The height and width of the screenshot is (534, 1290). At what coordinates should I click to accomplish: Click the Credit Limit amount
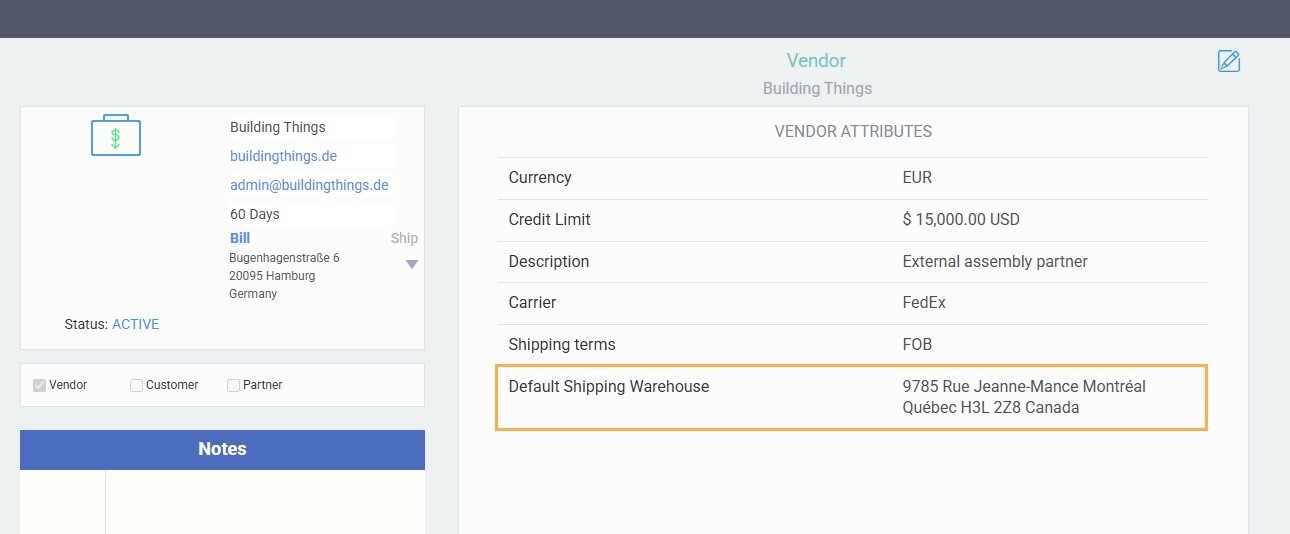960,220
